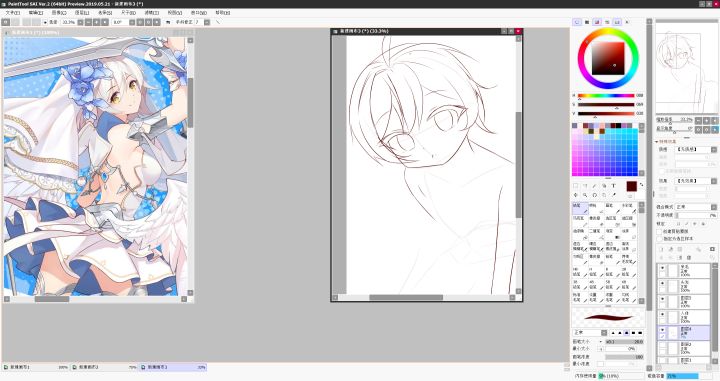Toggle the HSV slider panel icon

pyautogui.click(x=597, y=22)
